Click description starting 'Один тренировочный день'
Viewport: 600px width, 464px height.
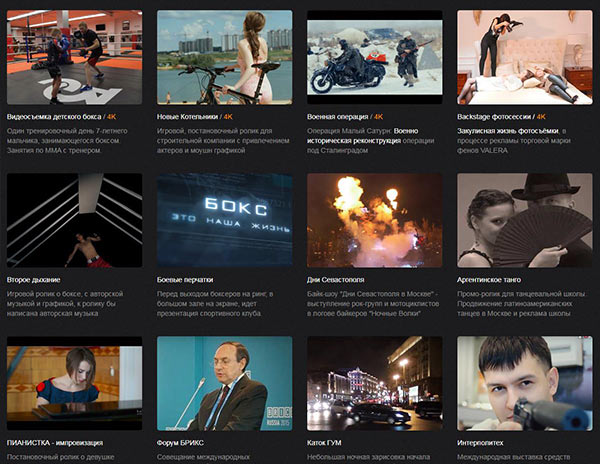[67, 140]
